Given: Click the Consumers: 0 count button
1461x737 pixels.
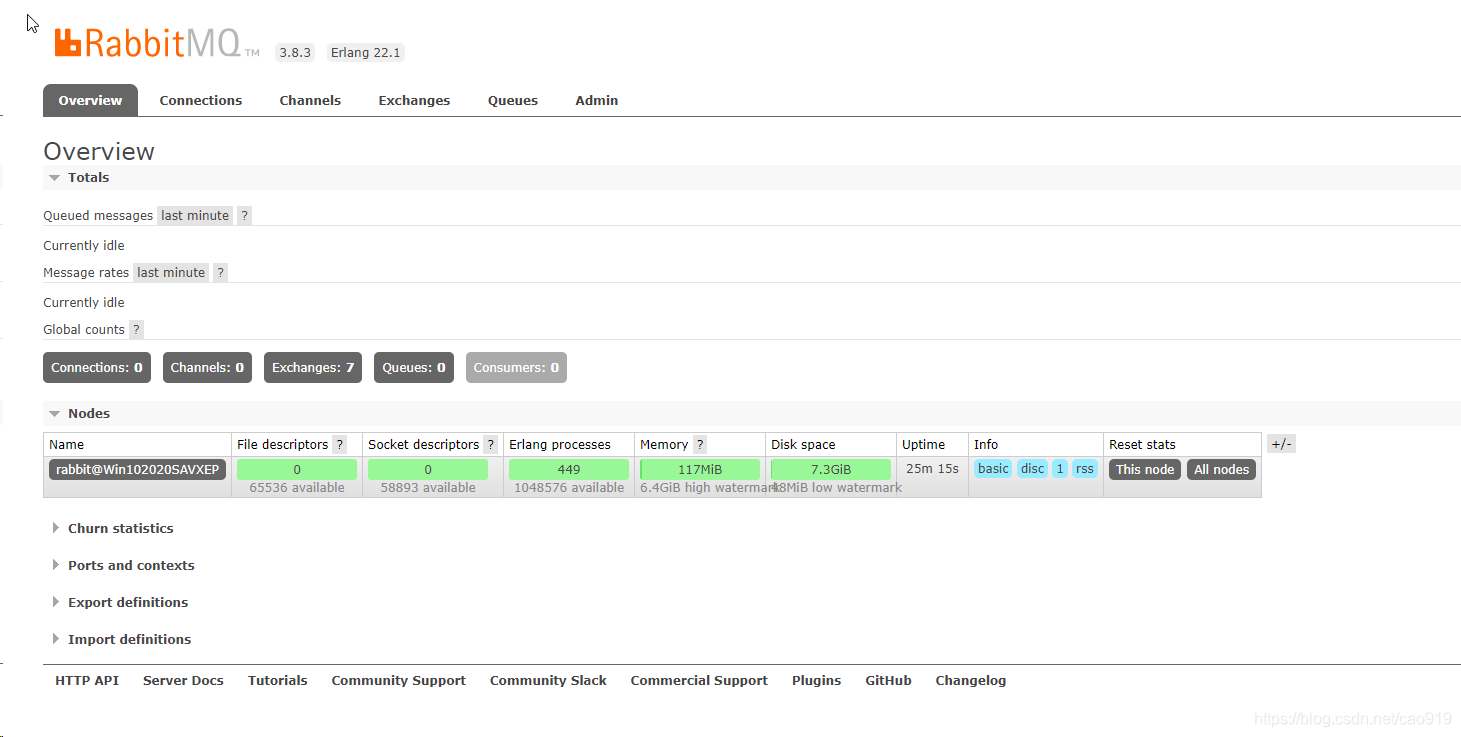Looking at the screenshot, I should coord(516,367).
